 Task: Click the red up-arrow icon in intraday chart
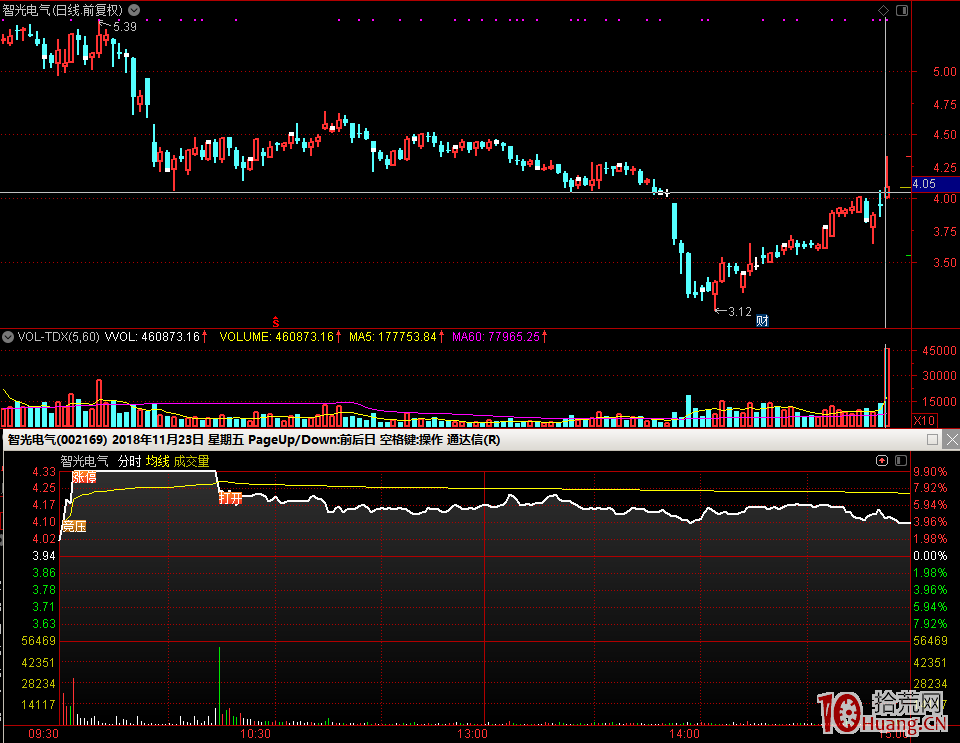882,460
